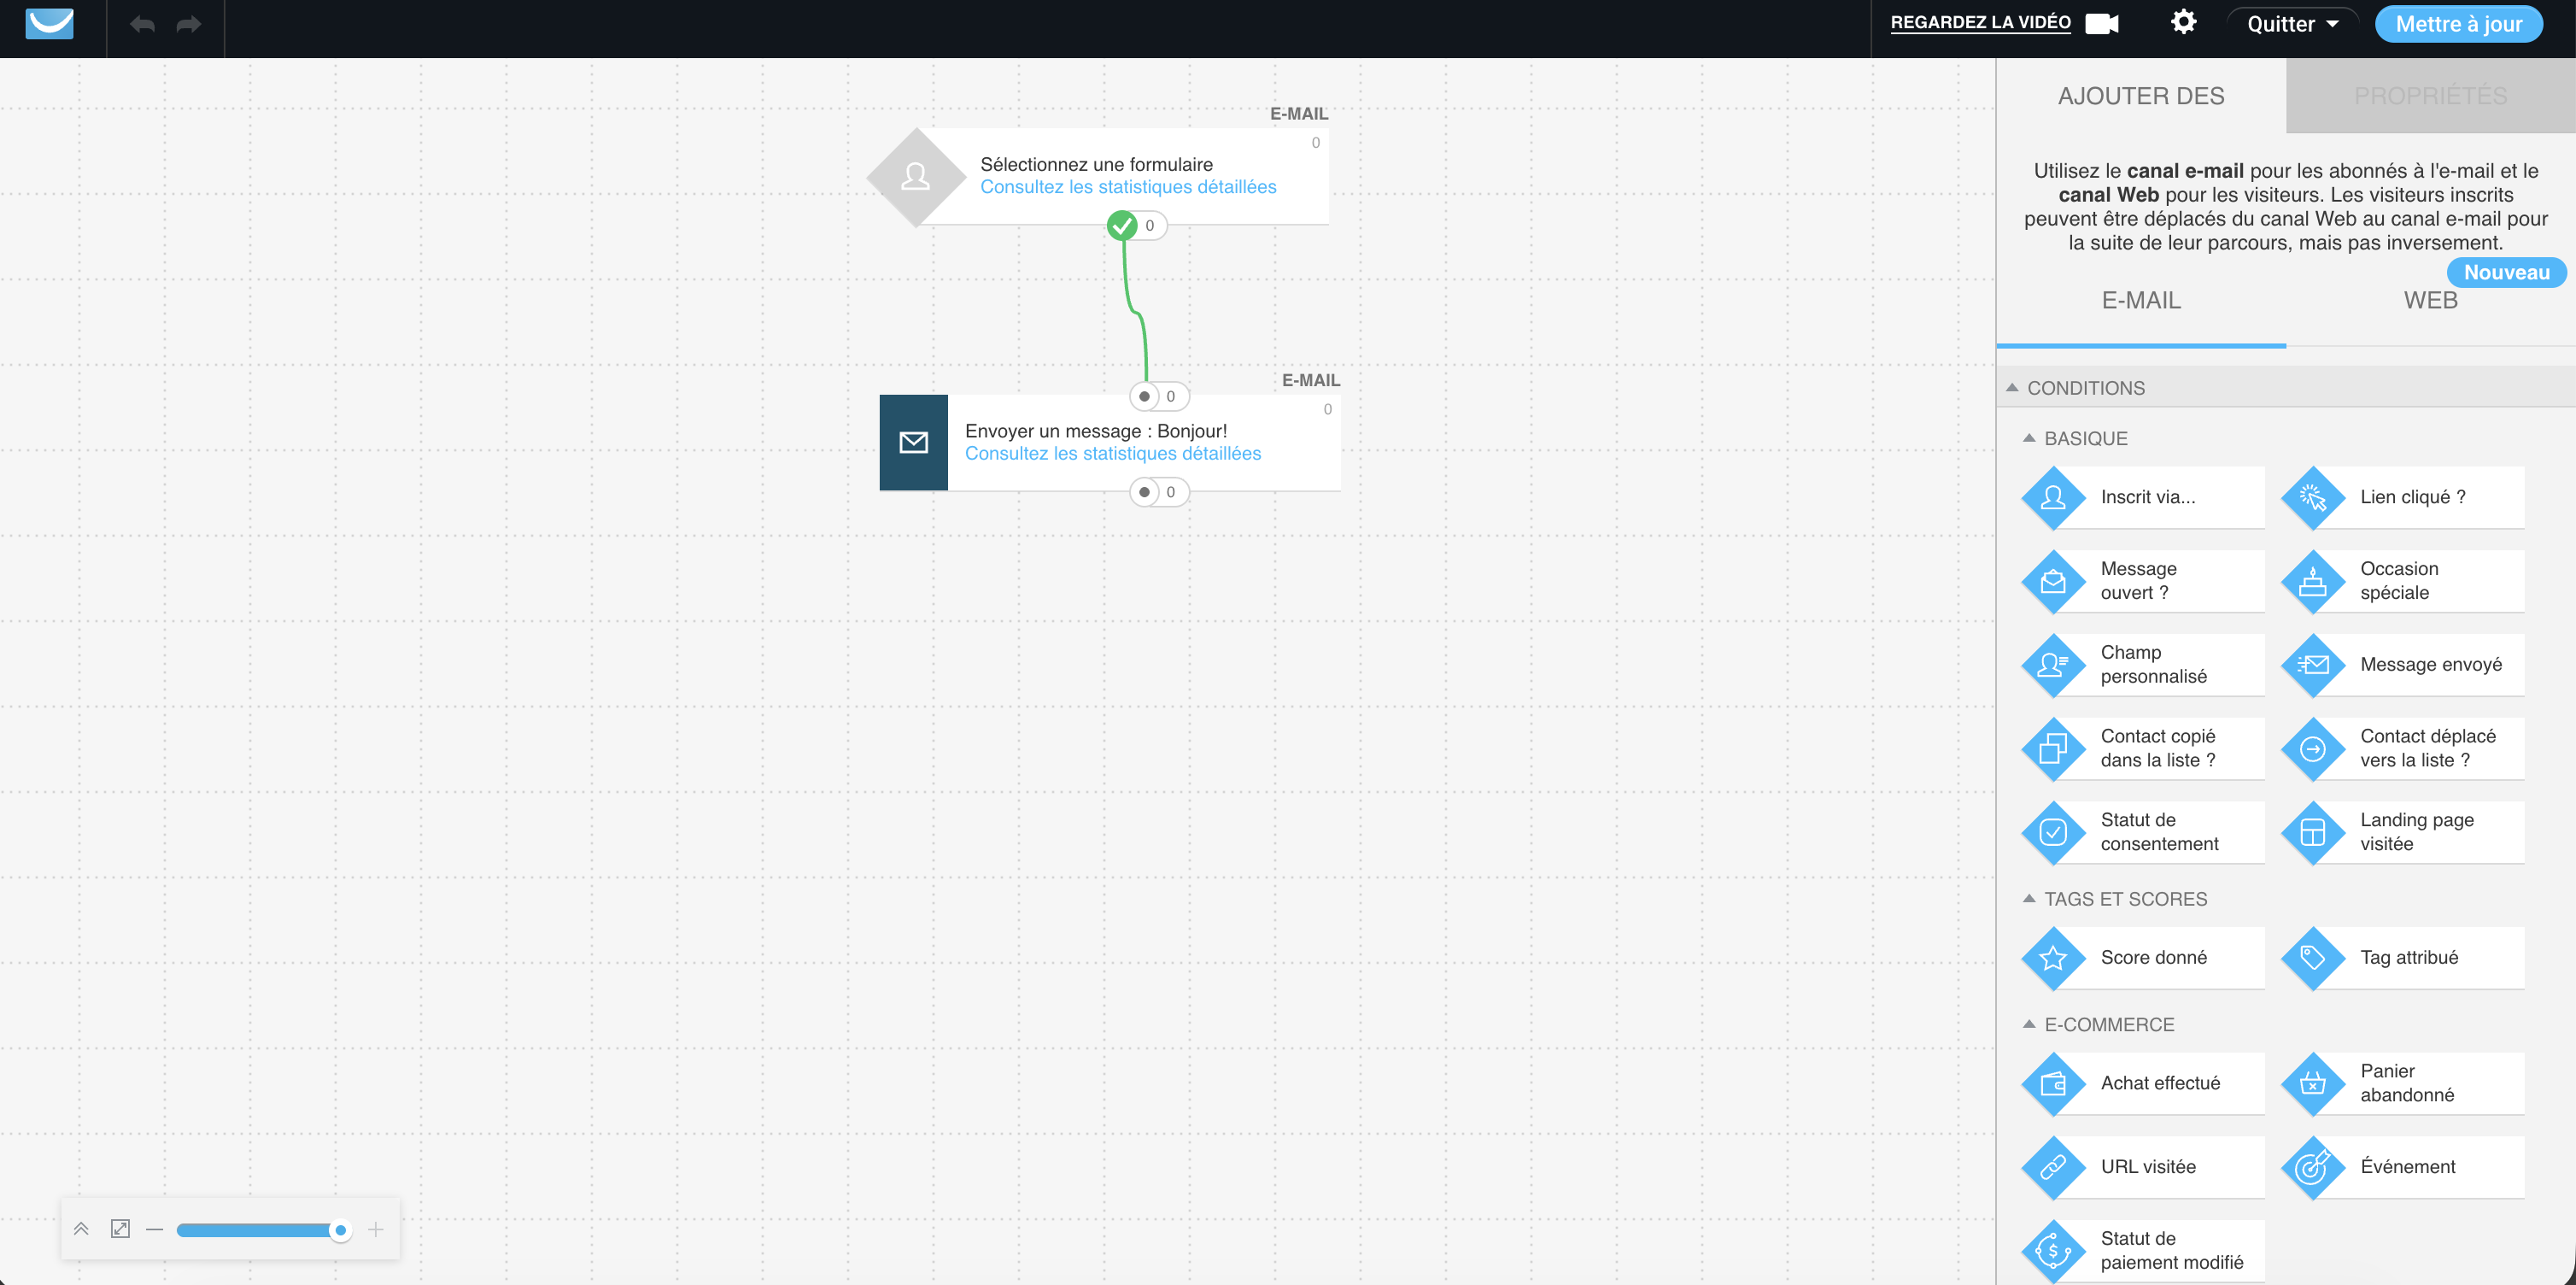Select the Message ouvert condition icon
This screenshot has height=1285, width=2576.
click(2054, 581)
